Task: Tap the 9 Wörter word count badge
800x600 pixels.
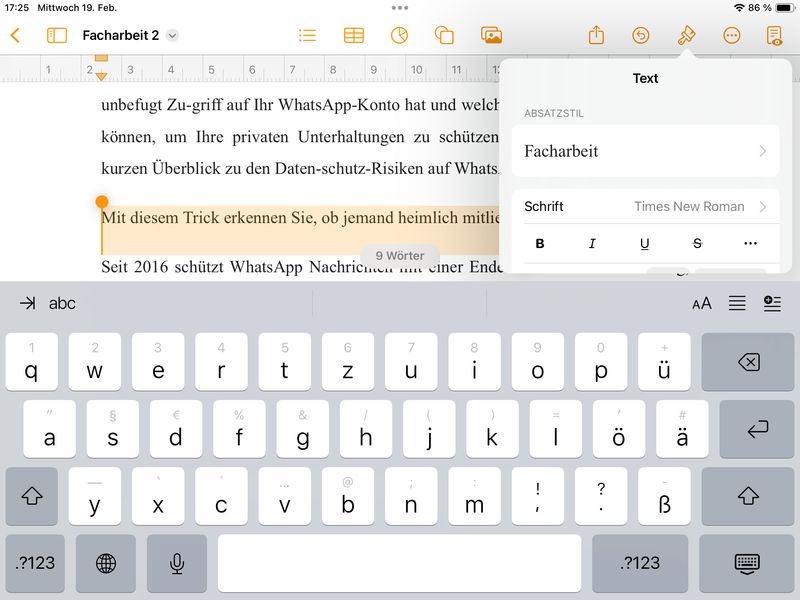Action: coord(399,255)
